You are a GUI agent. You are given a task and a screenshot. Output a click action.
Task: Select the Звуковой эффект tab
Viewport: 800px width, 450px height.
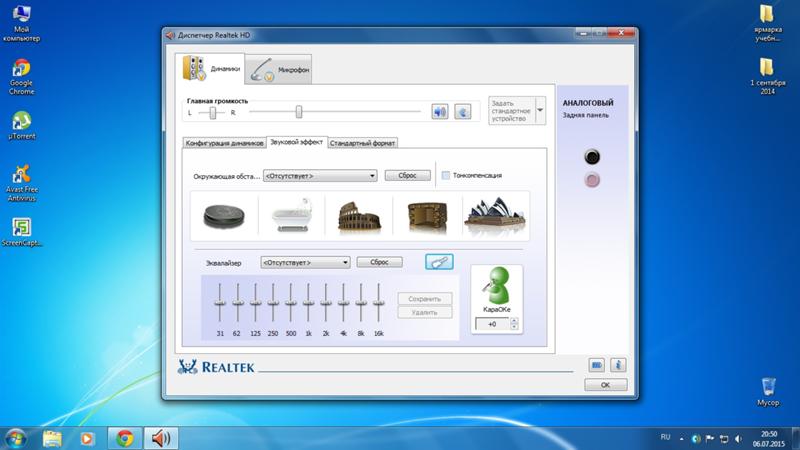tap(296, 142)
